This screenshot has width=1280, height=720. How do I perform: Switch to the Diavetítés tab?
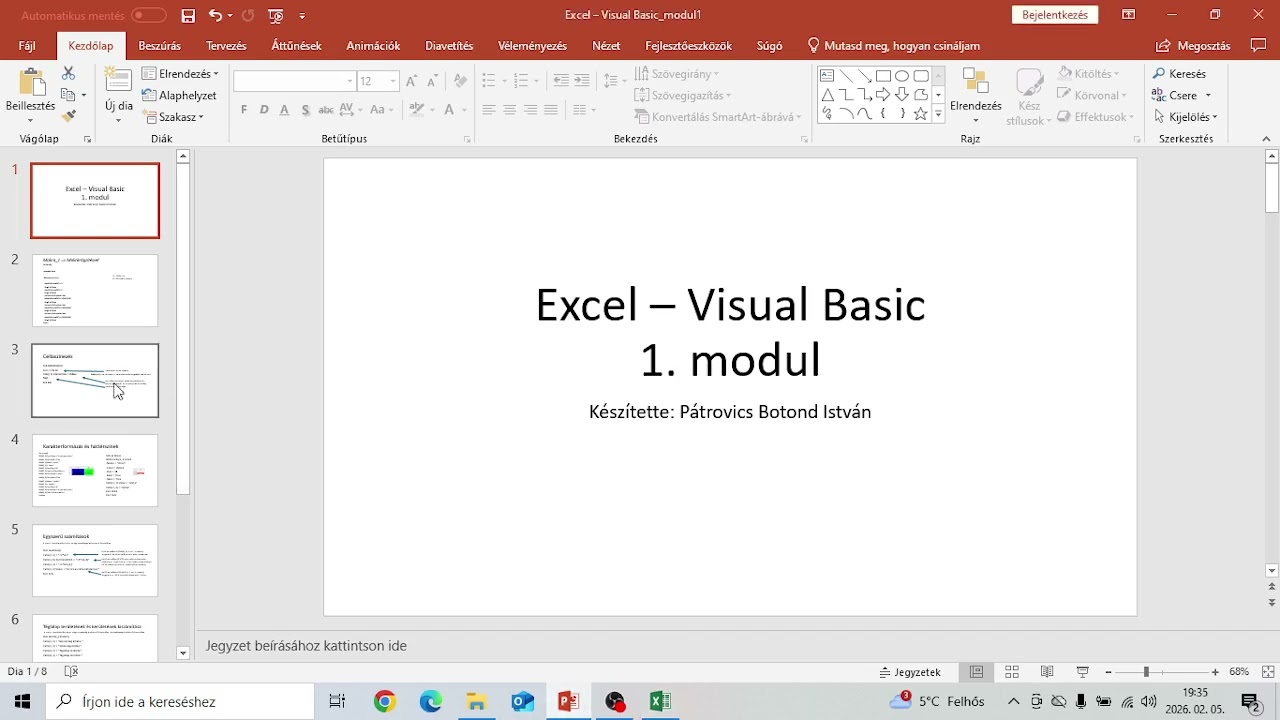point(449,46)
